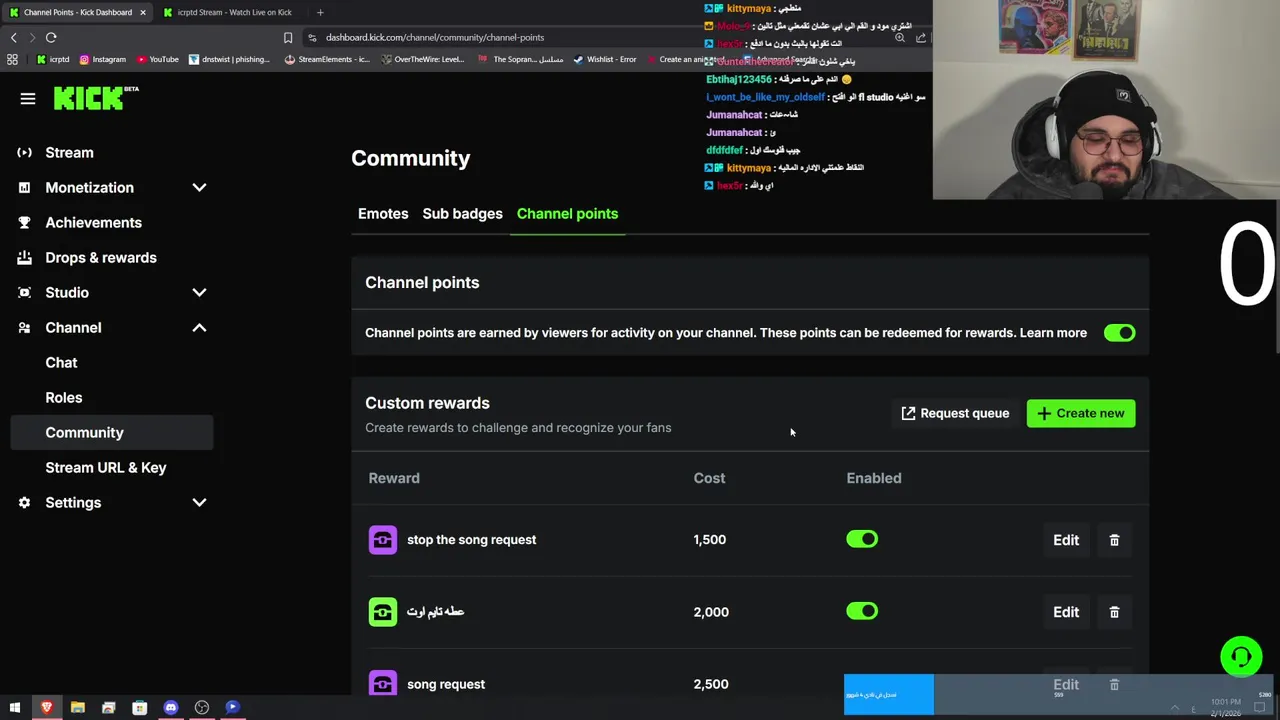Click the 1,500 cost value

point(710,540)
